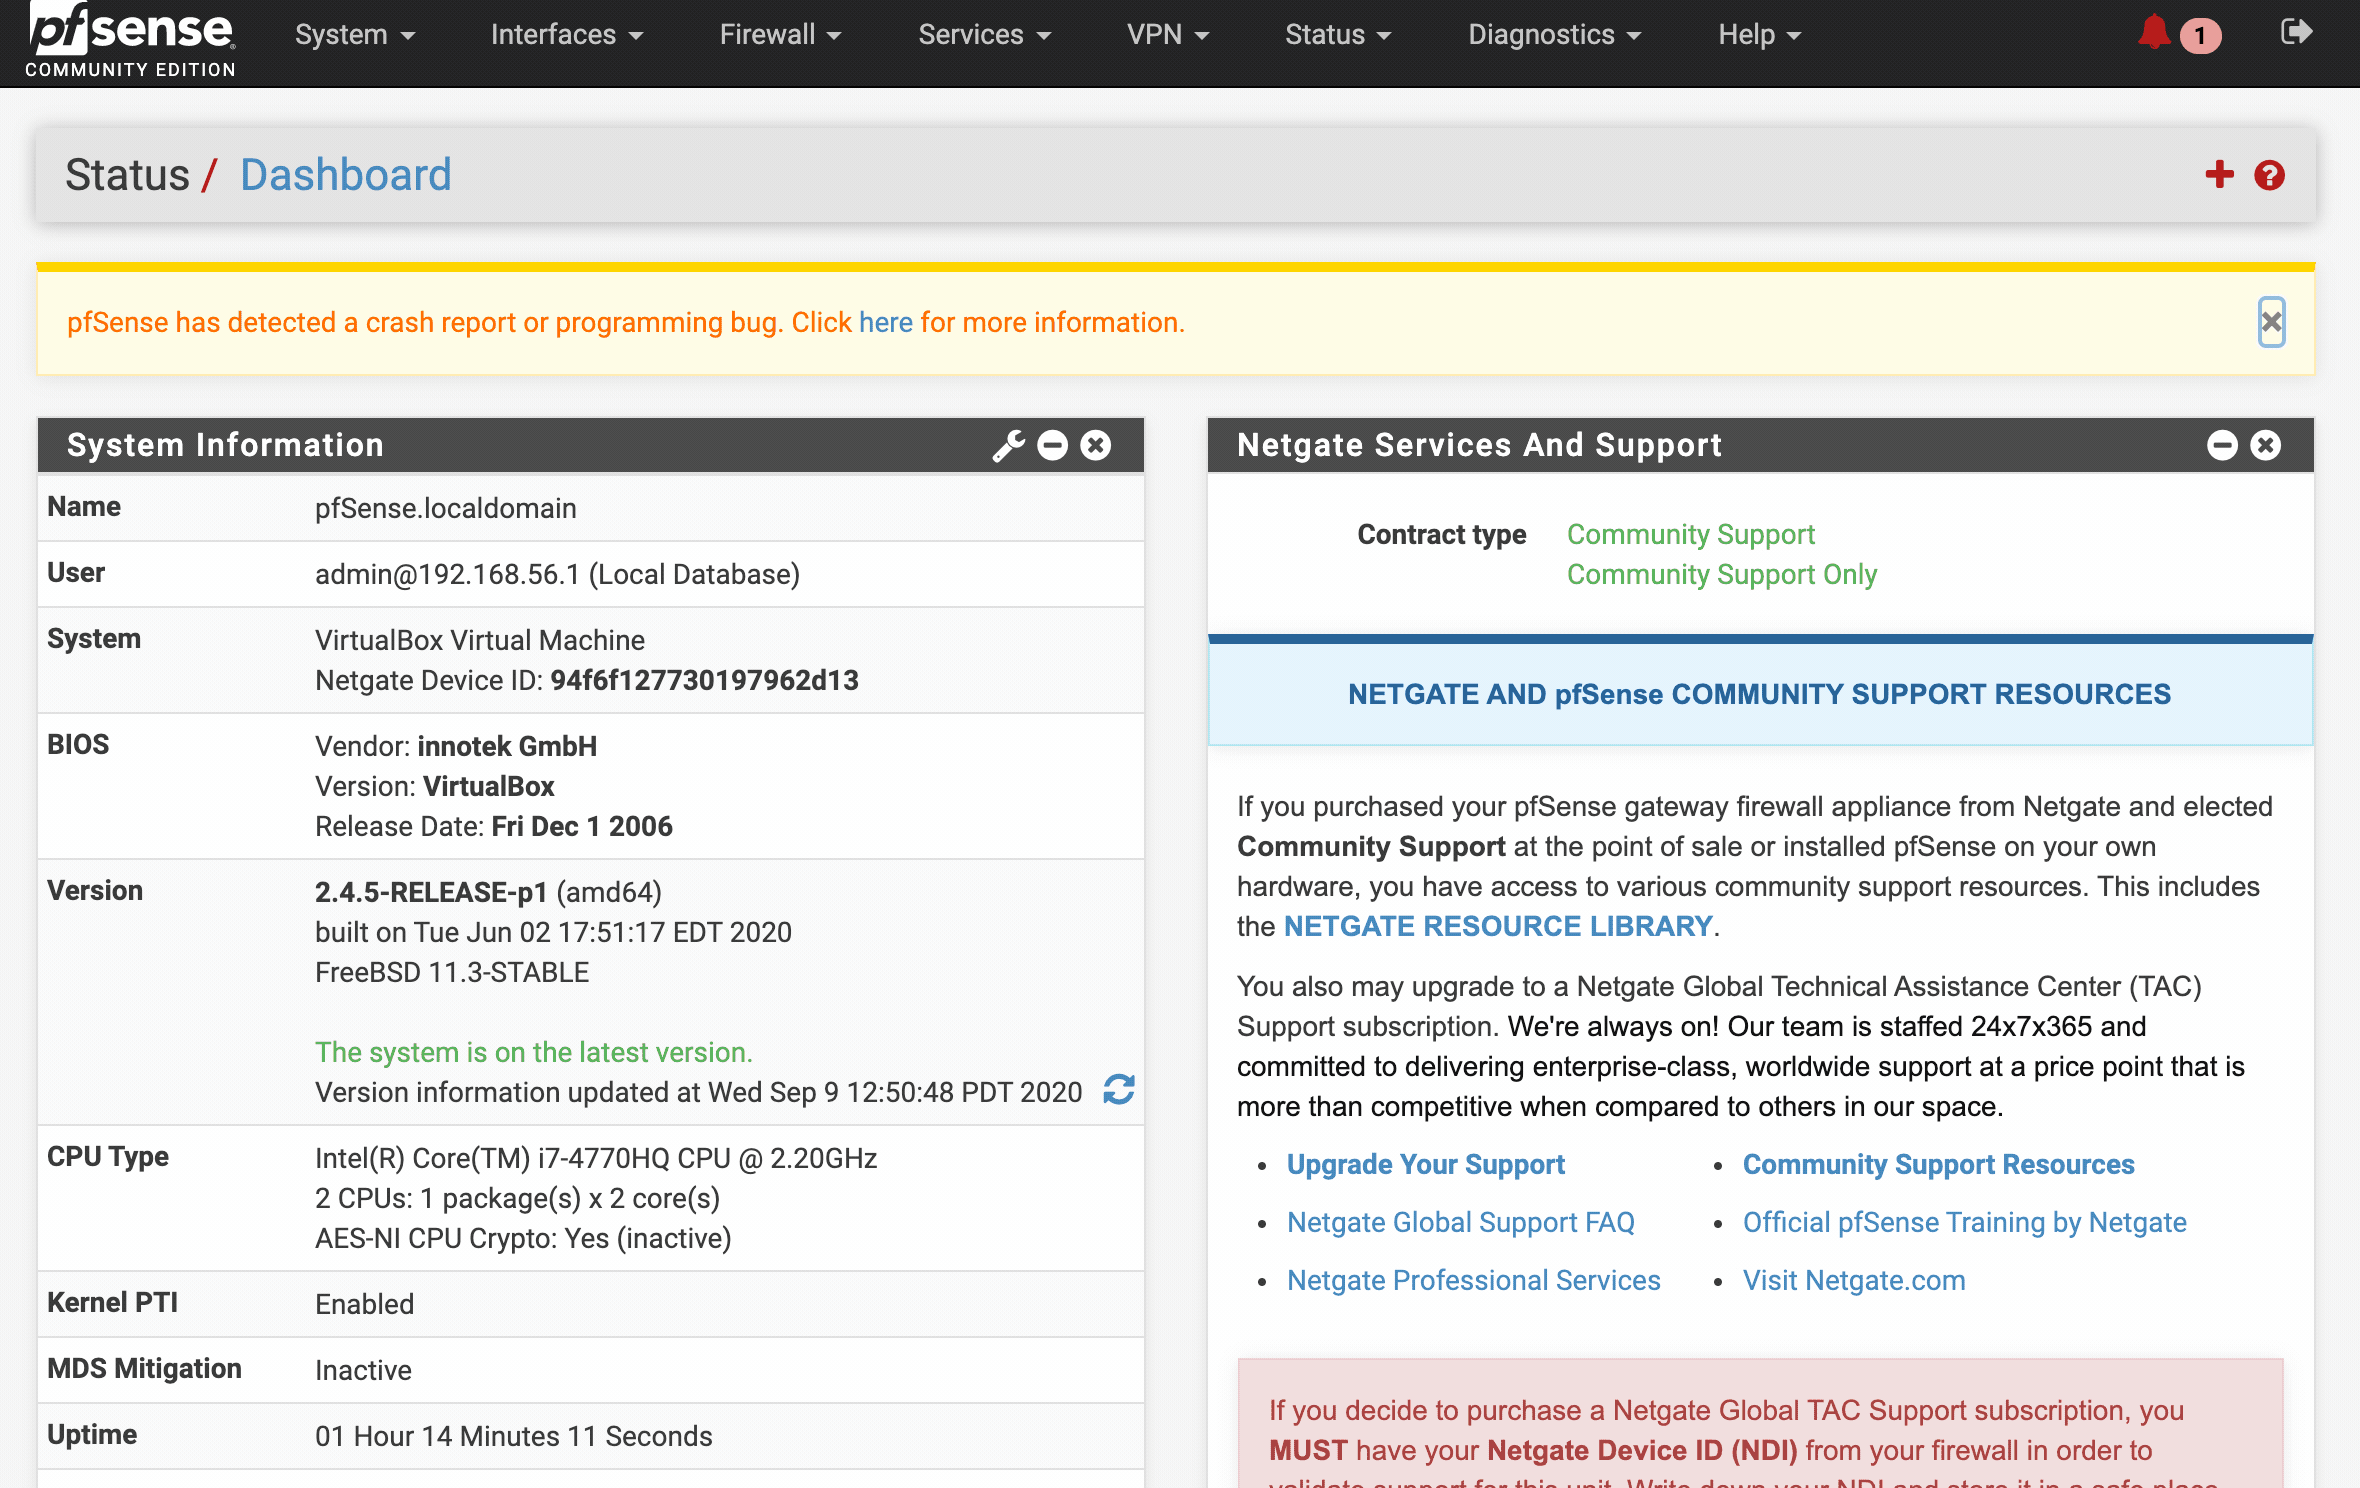Dismiss the crash report warning banner
Viewport: 2360px width, 1488px height.
click(2271, 322)
